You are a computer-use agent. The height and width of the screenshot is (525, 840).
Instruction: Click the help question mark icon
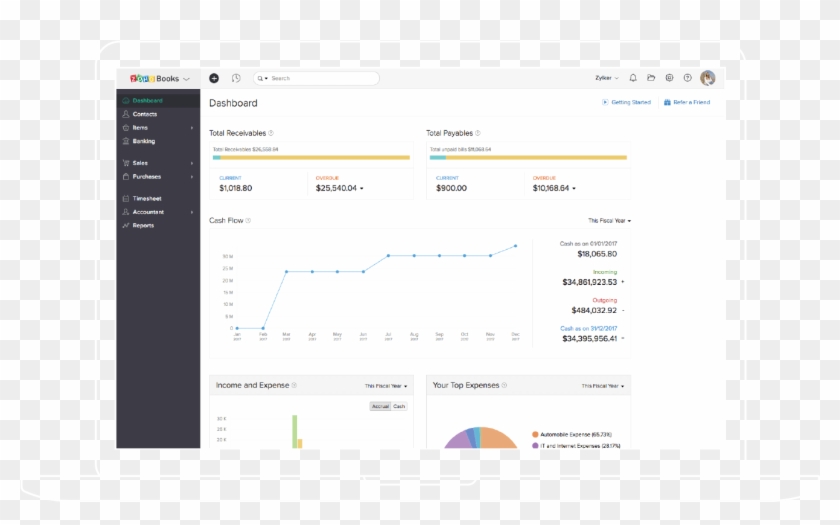tap(687, 78)
